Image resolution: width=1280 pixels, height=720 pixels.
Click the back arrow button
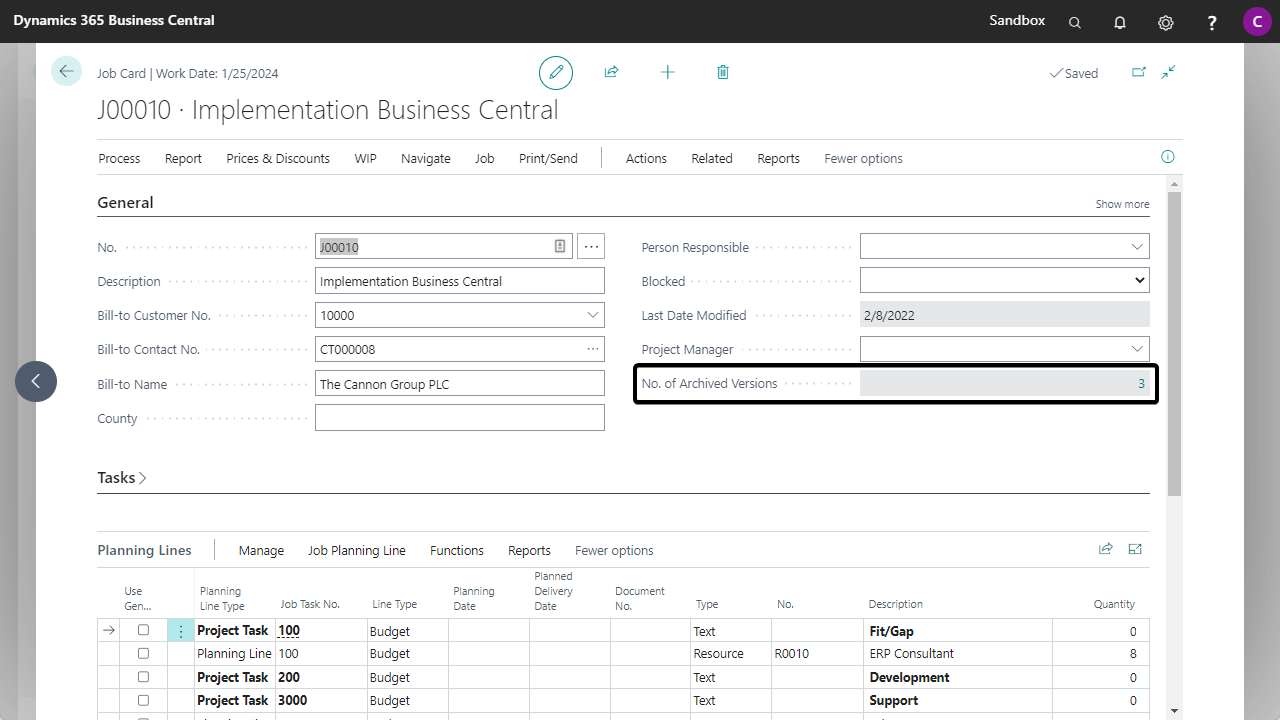[66, 71]
